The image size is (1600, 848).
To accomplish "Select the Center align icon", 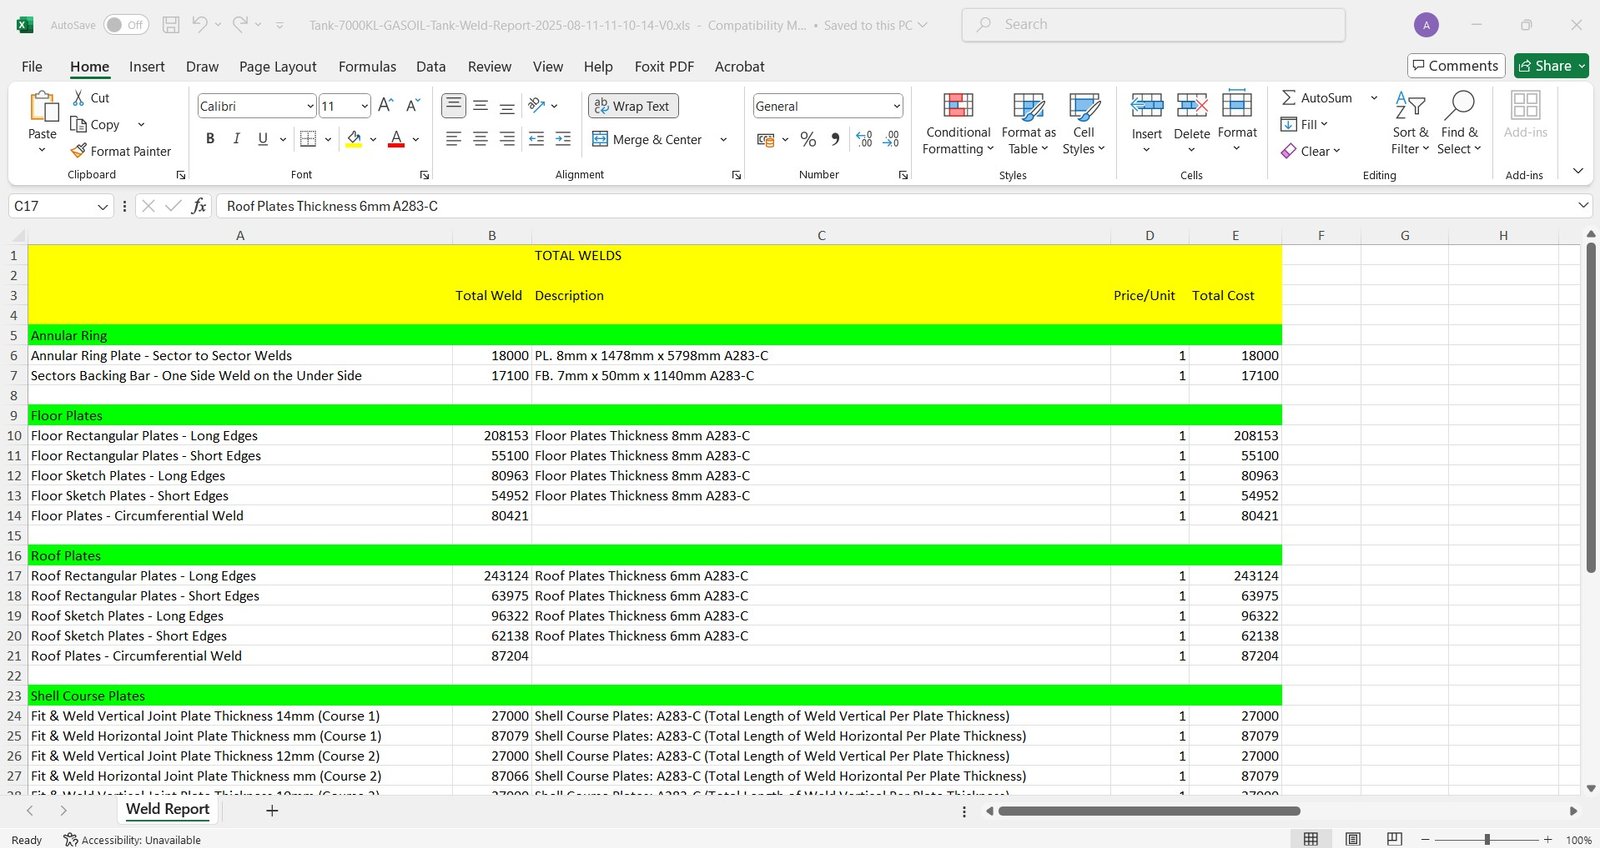I will coord(480,139).
